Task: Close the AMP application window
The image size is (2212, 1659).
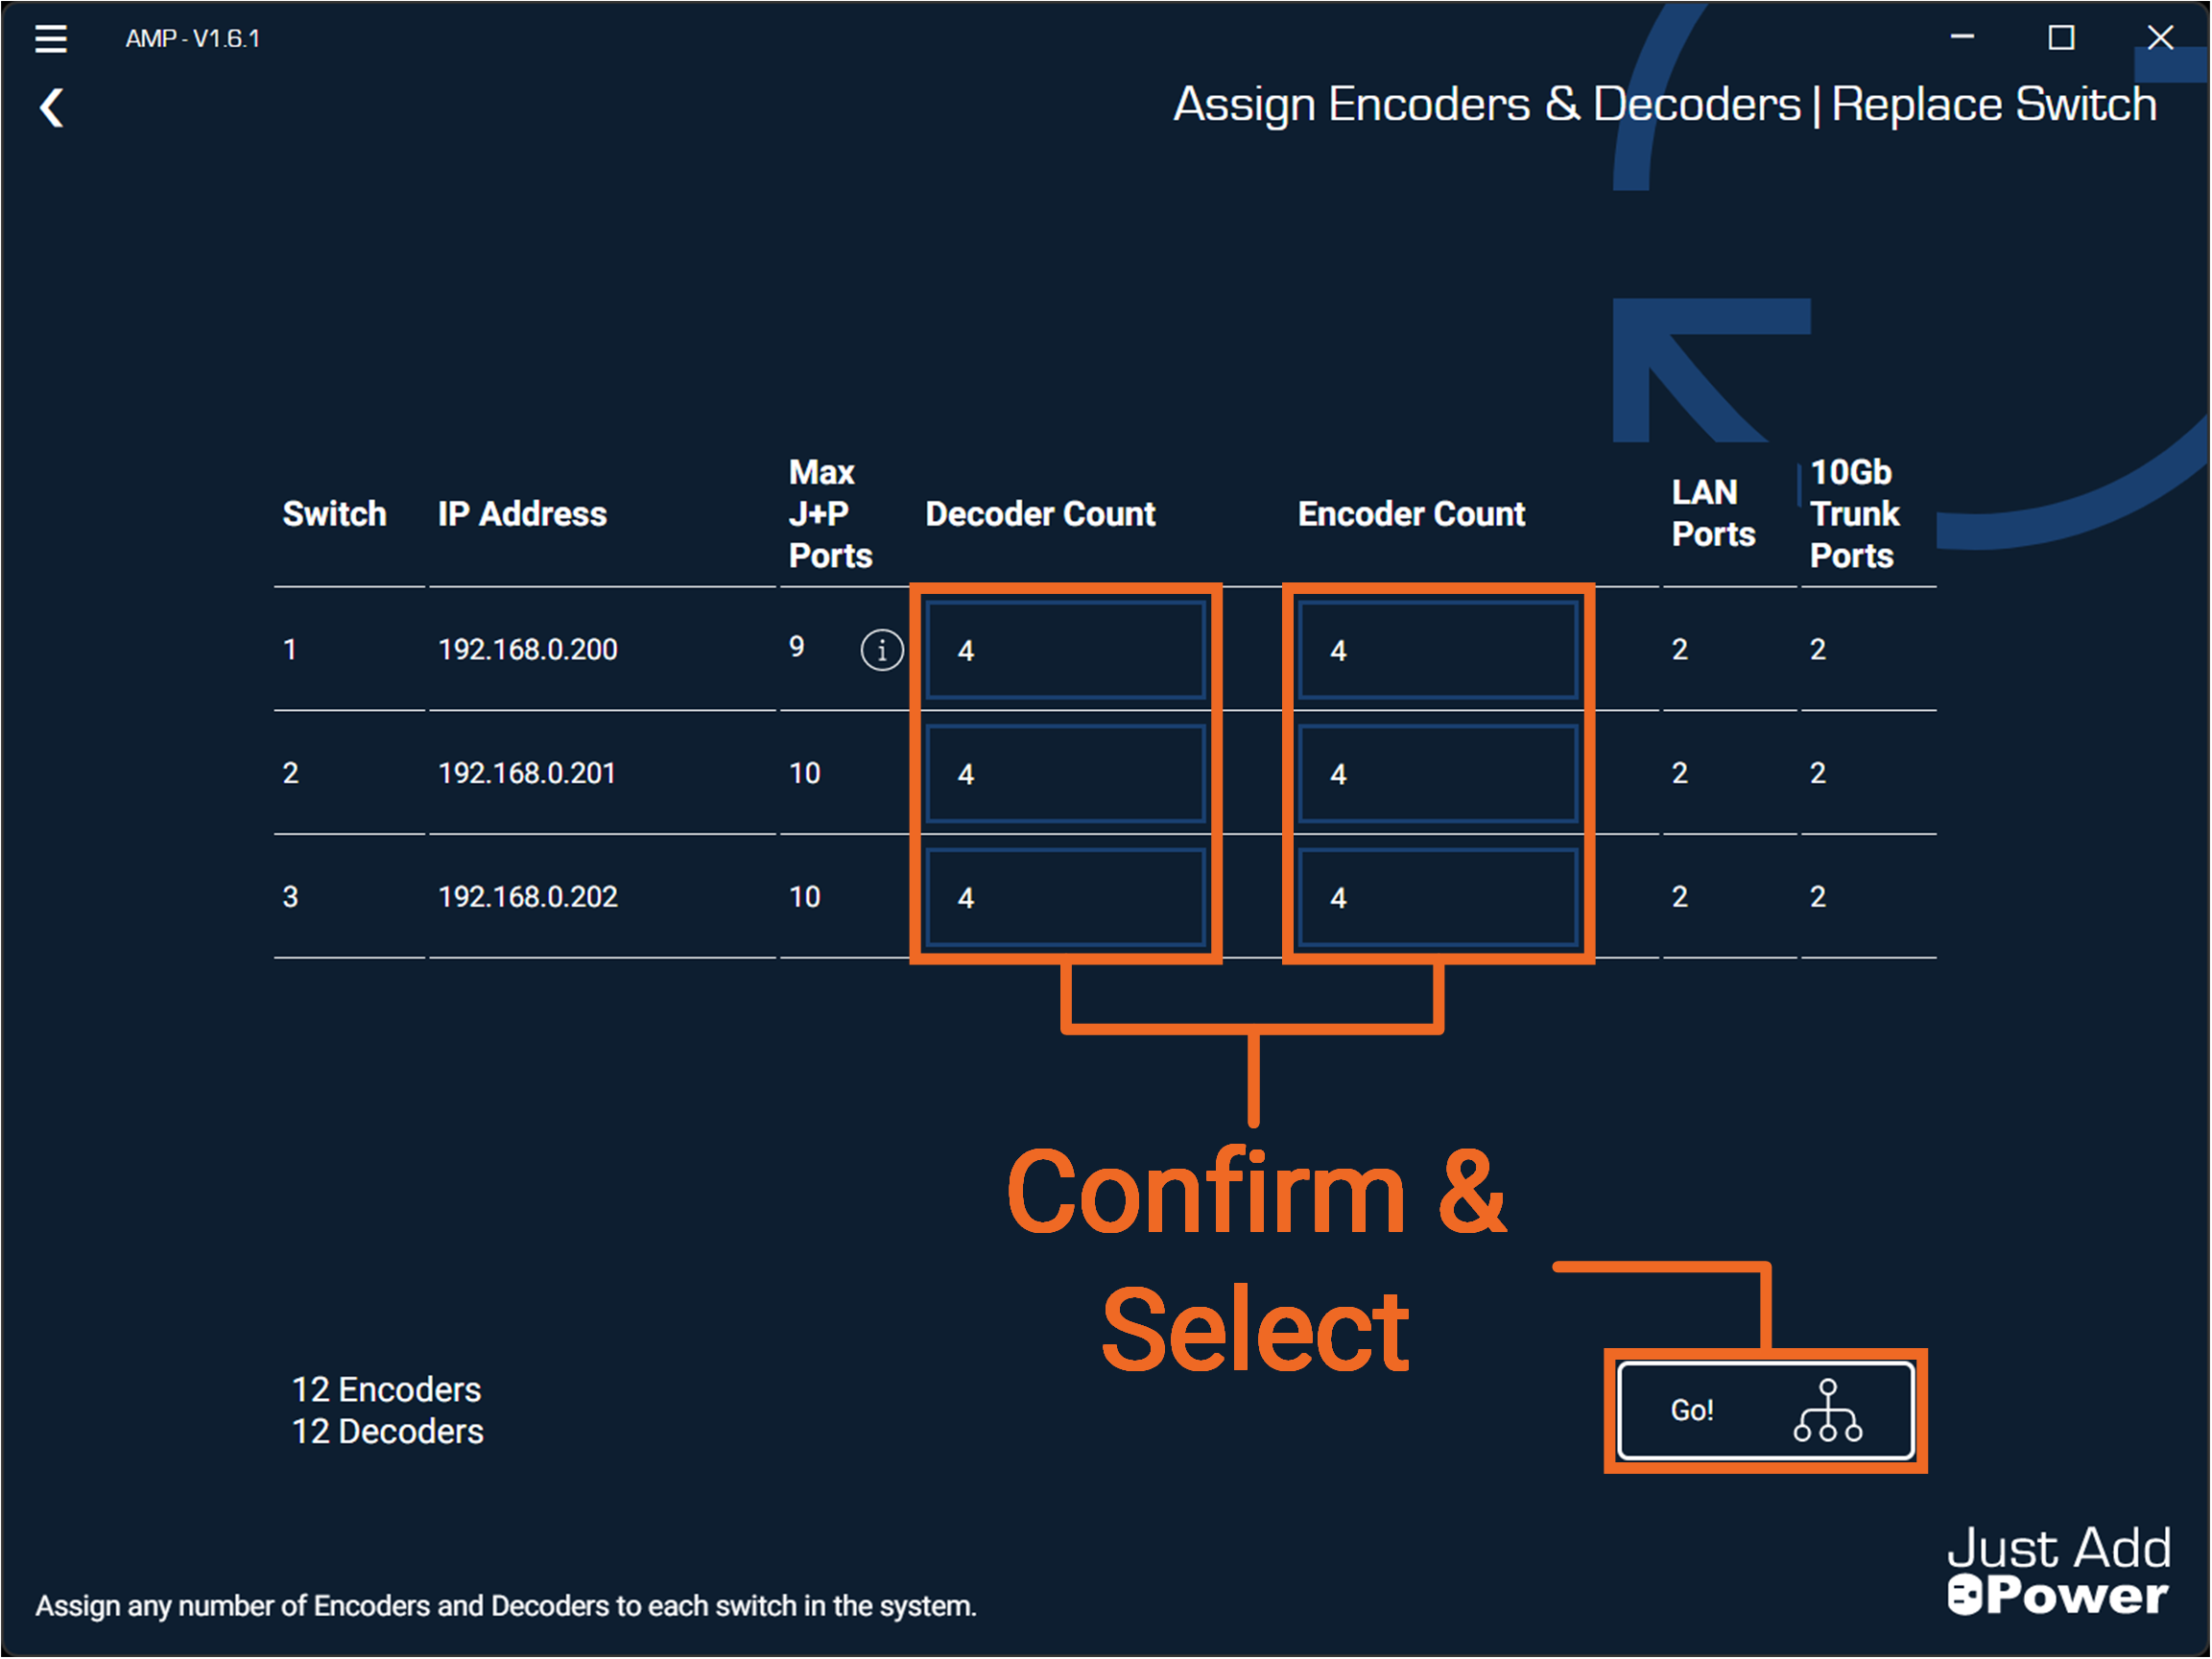Action: 2160,38
